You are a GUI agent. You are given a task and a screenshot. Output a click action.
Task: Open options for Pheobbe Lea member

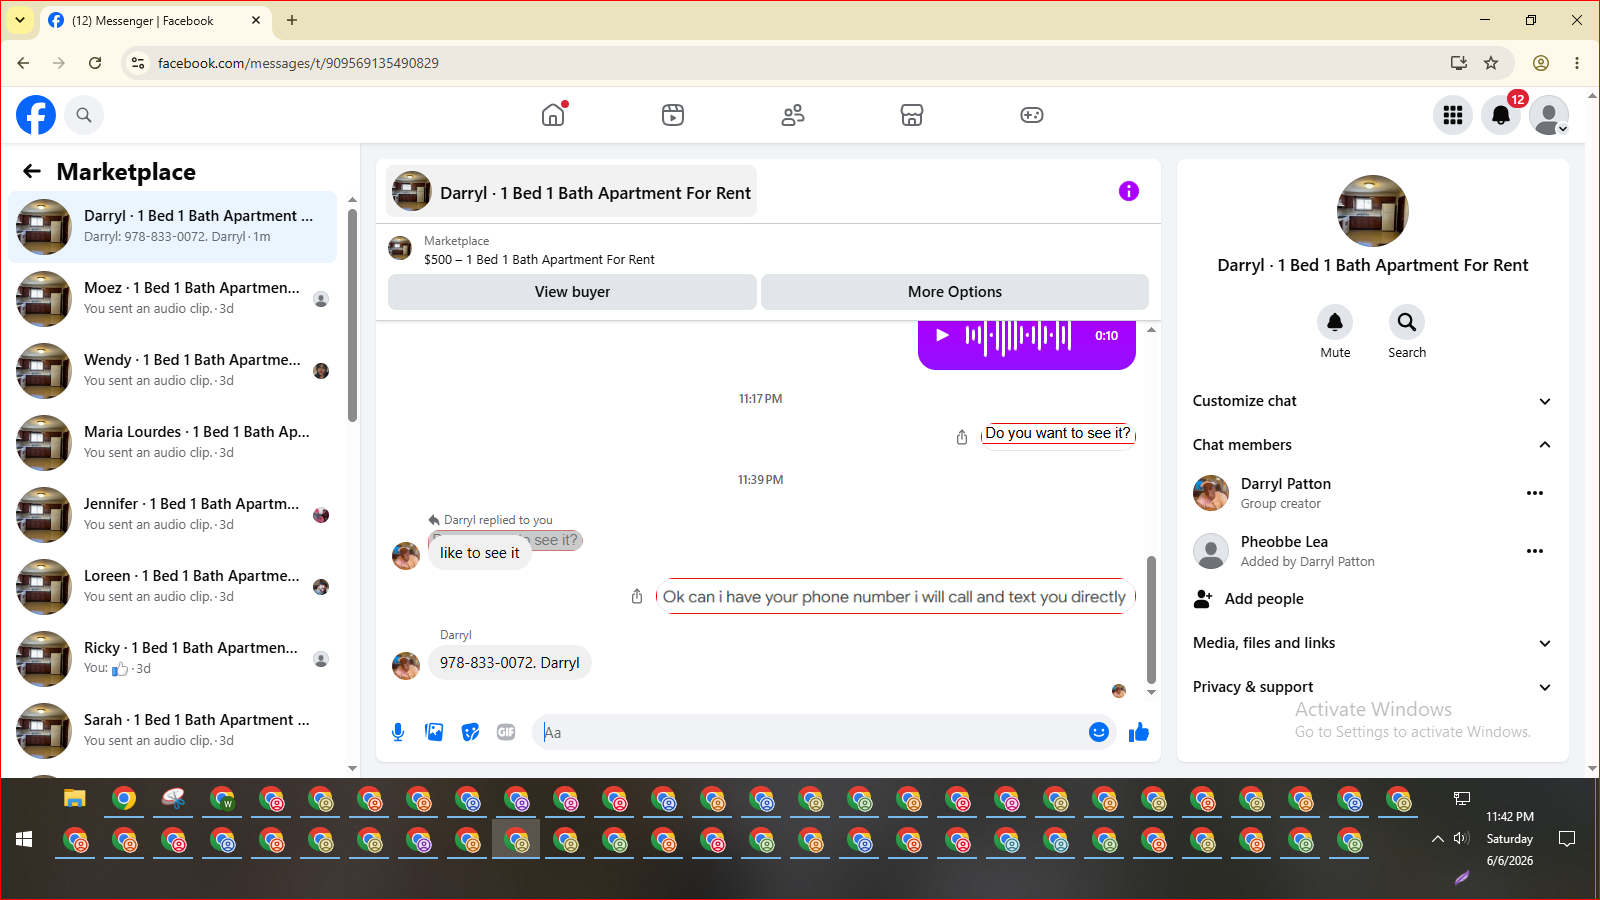[1535, 551]
